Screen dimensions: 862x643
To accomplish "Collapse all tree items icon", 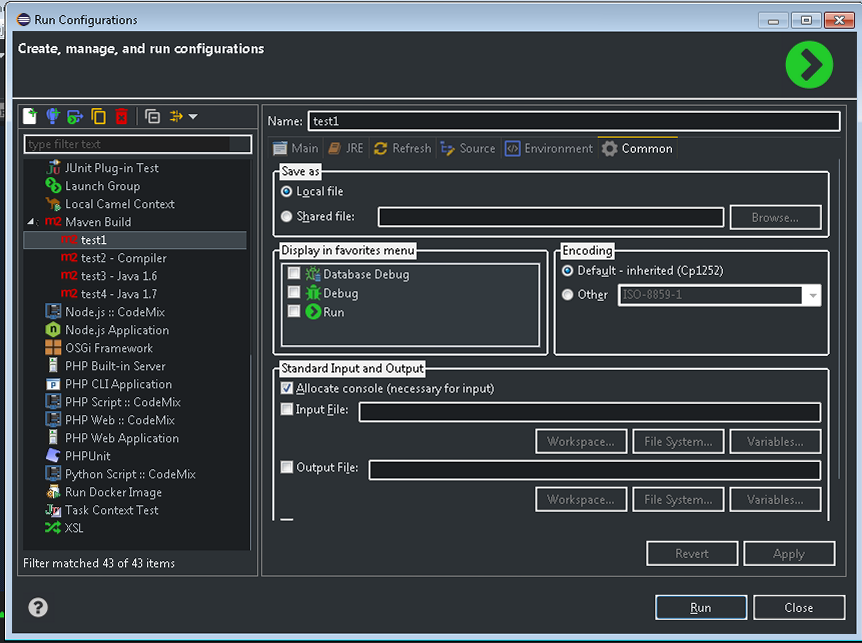I will coord(152,117).
